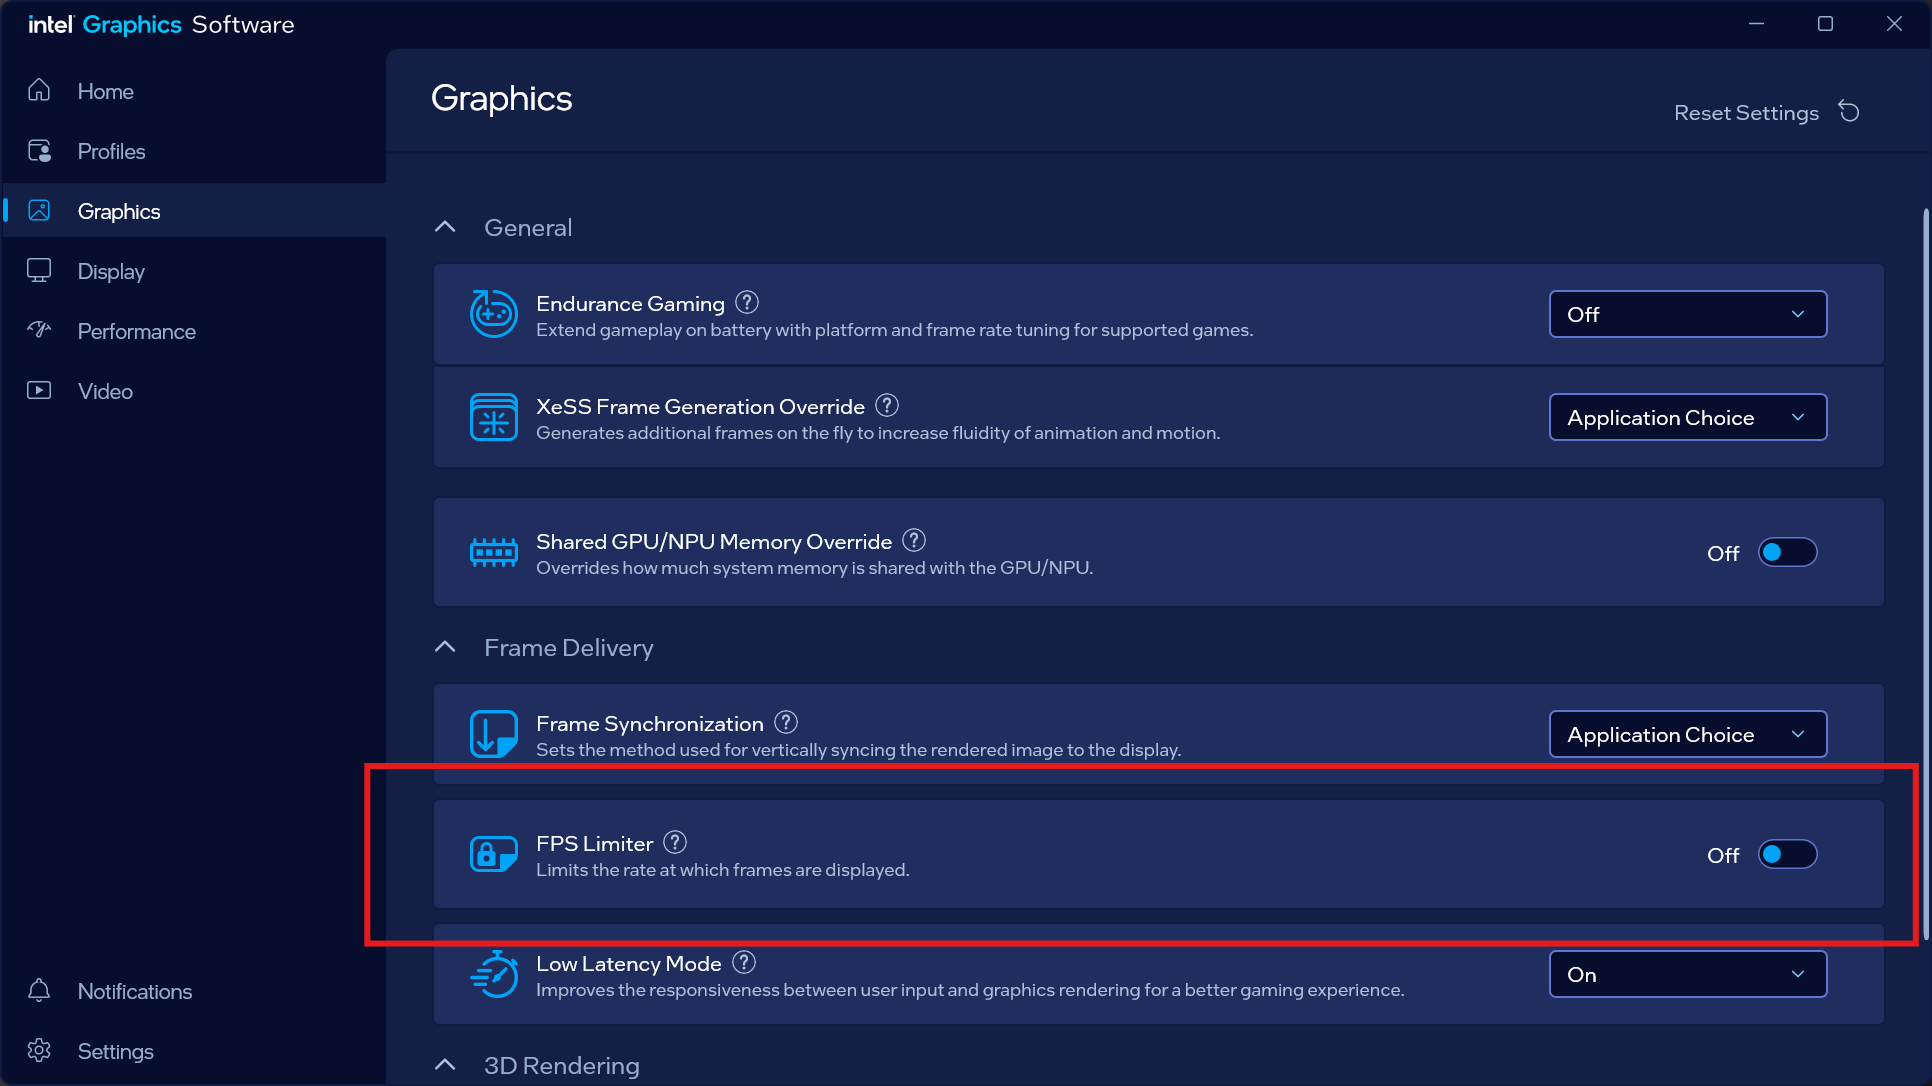Click the Reset Settings text

pos(1745,113)
